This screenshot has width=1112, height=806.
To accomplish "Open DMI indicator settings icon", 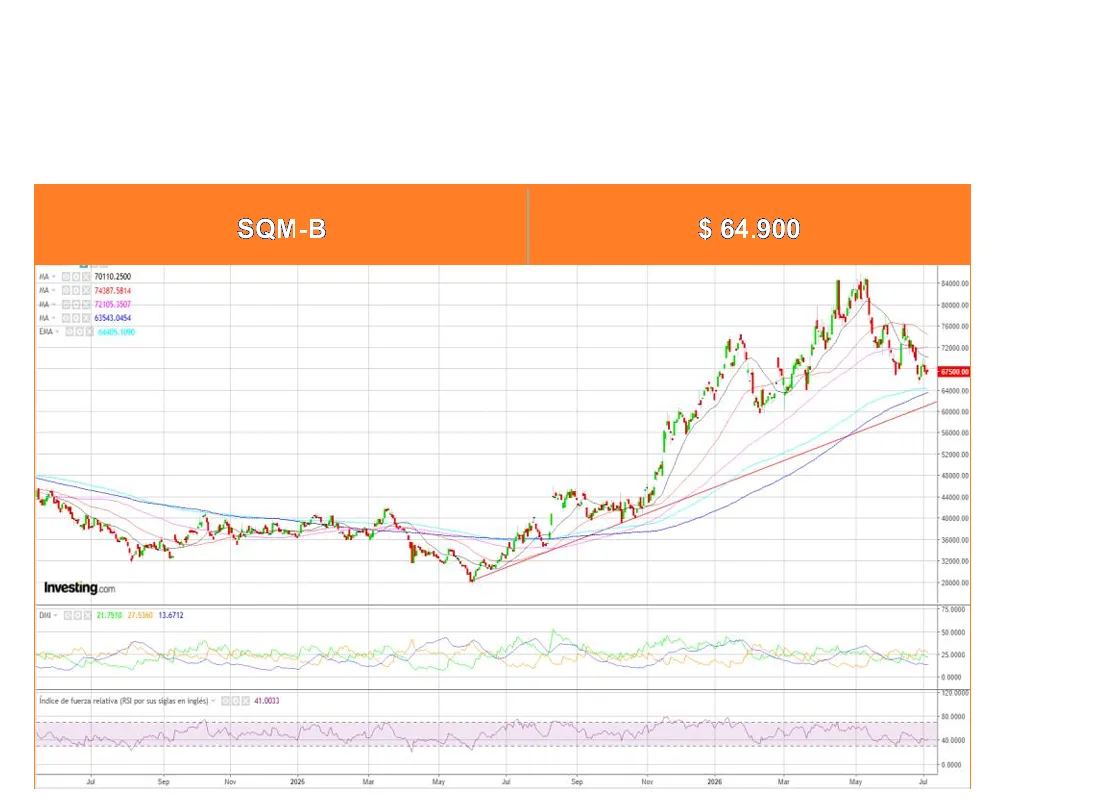I will pyautogui.click(x=78, y=615).
